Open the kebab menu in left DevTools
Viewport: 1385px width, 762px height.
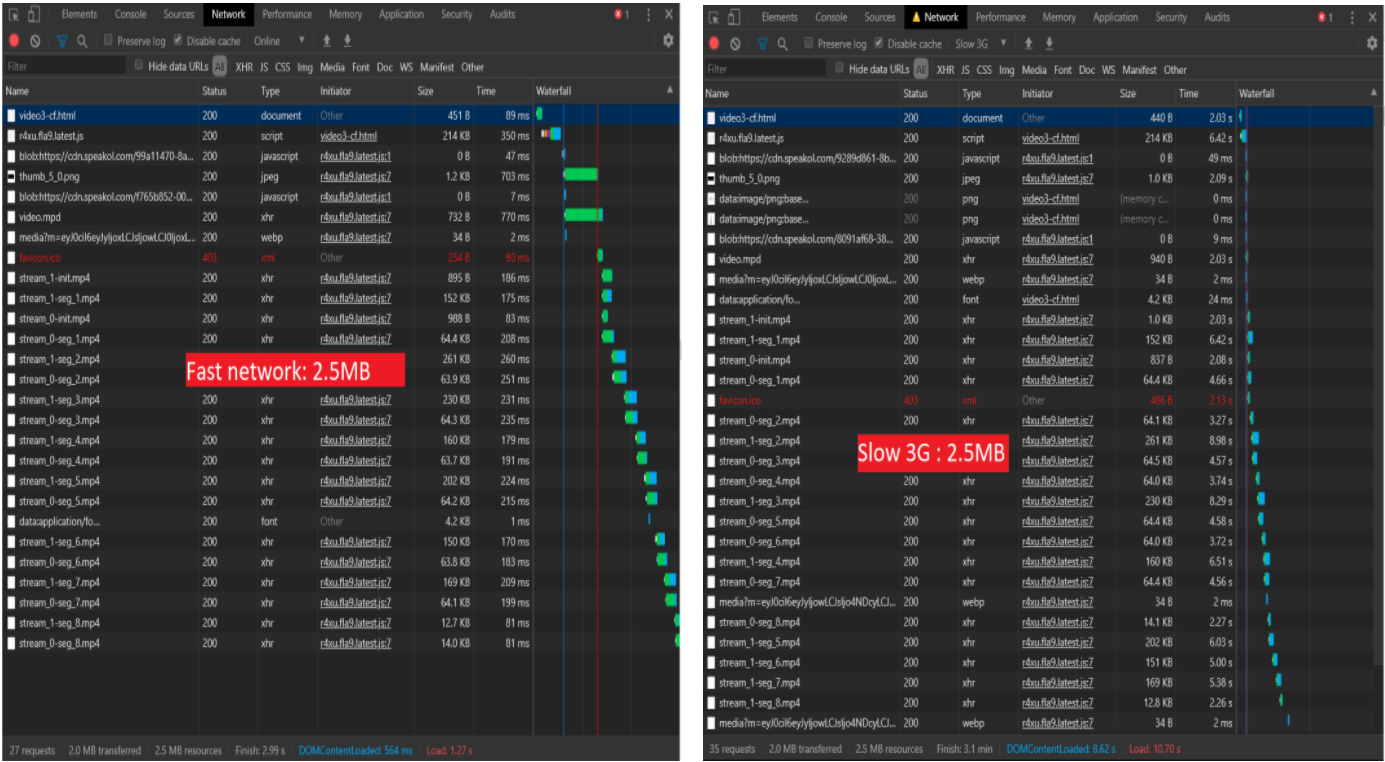[x=648, y=15]
